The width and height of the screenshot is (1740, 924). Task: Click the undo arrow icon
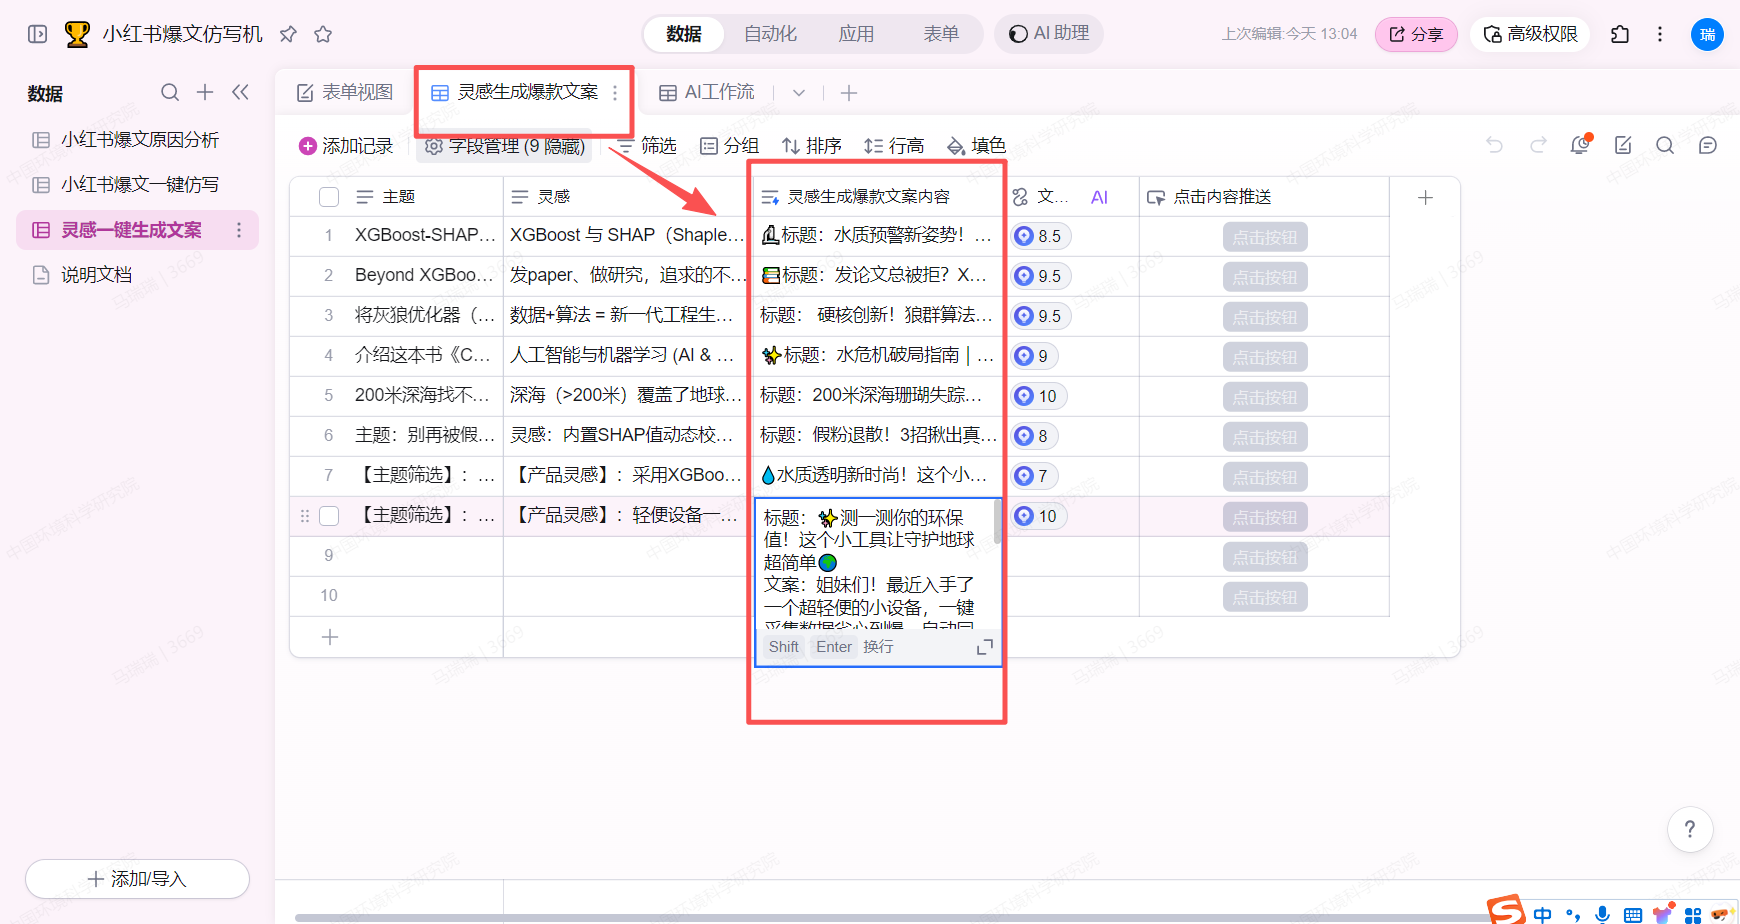(1494, 146)
